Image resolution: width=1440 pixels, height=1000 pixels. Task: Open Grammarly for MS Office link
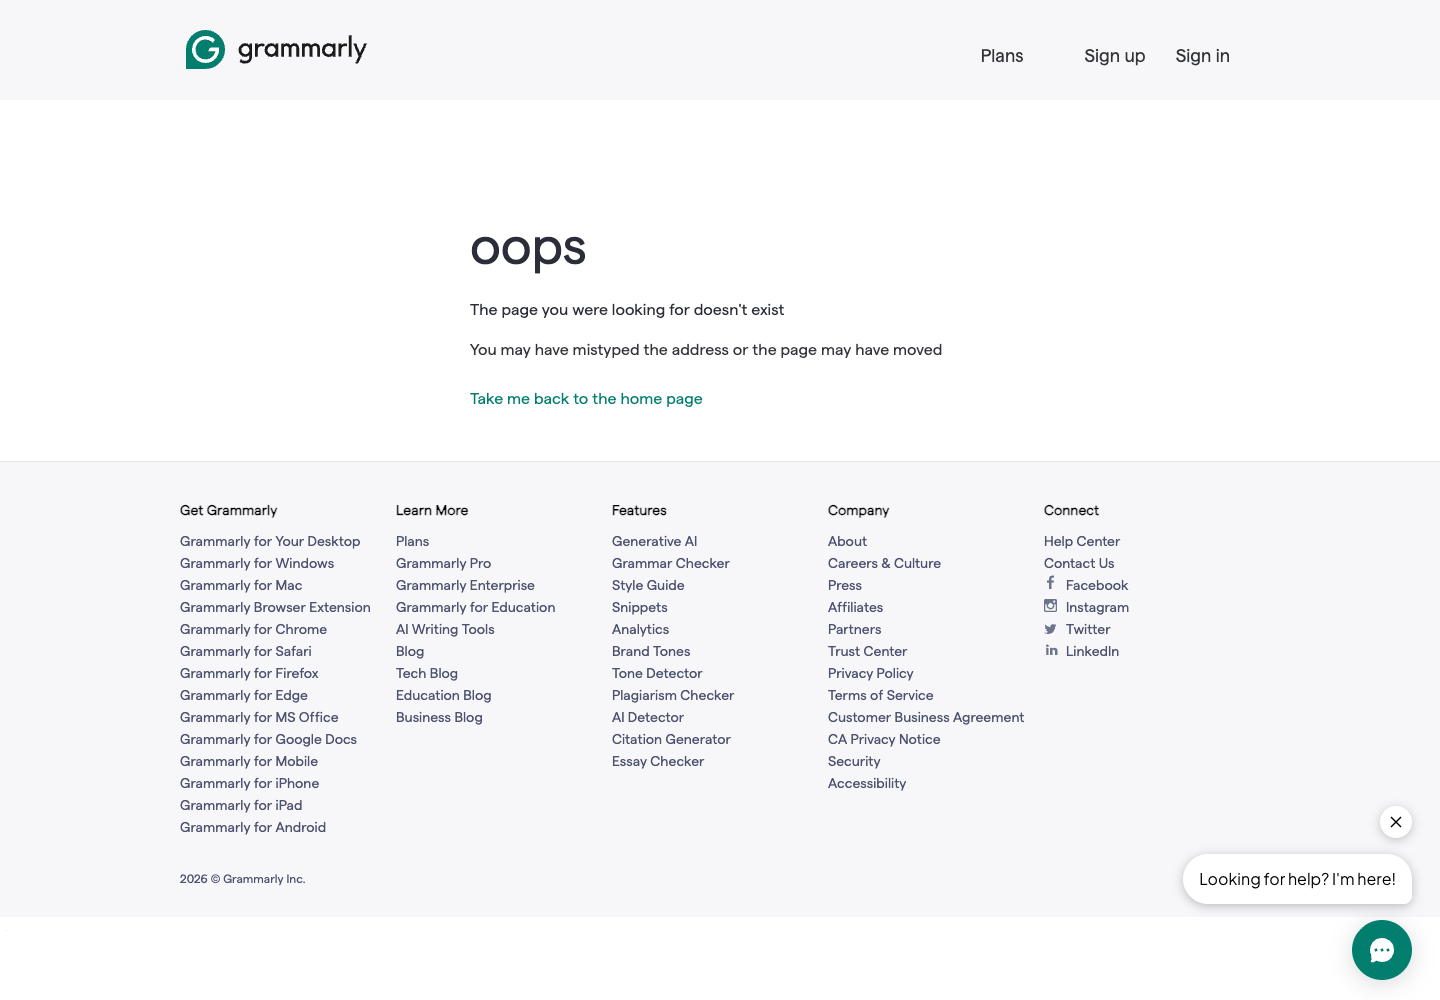tap(259, 717)
